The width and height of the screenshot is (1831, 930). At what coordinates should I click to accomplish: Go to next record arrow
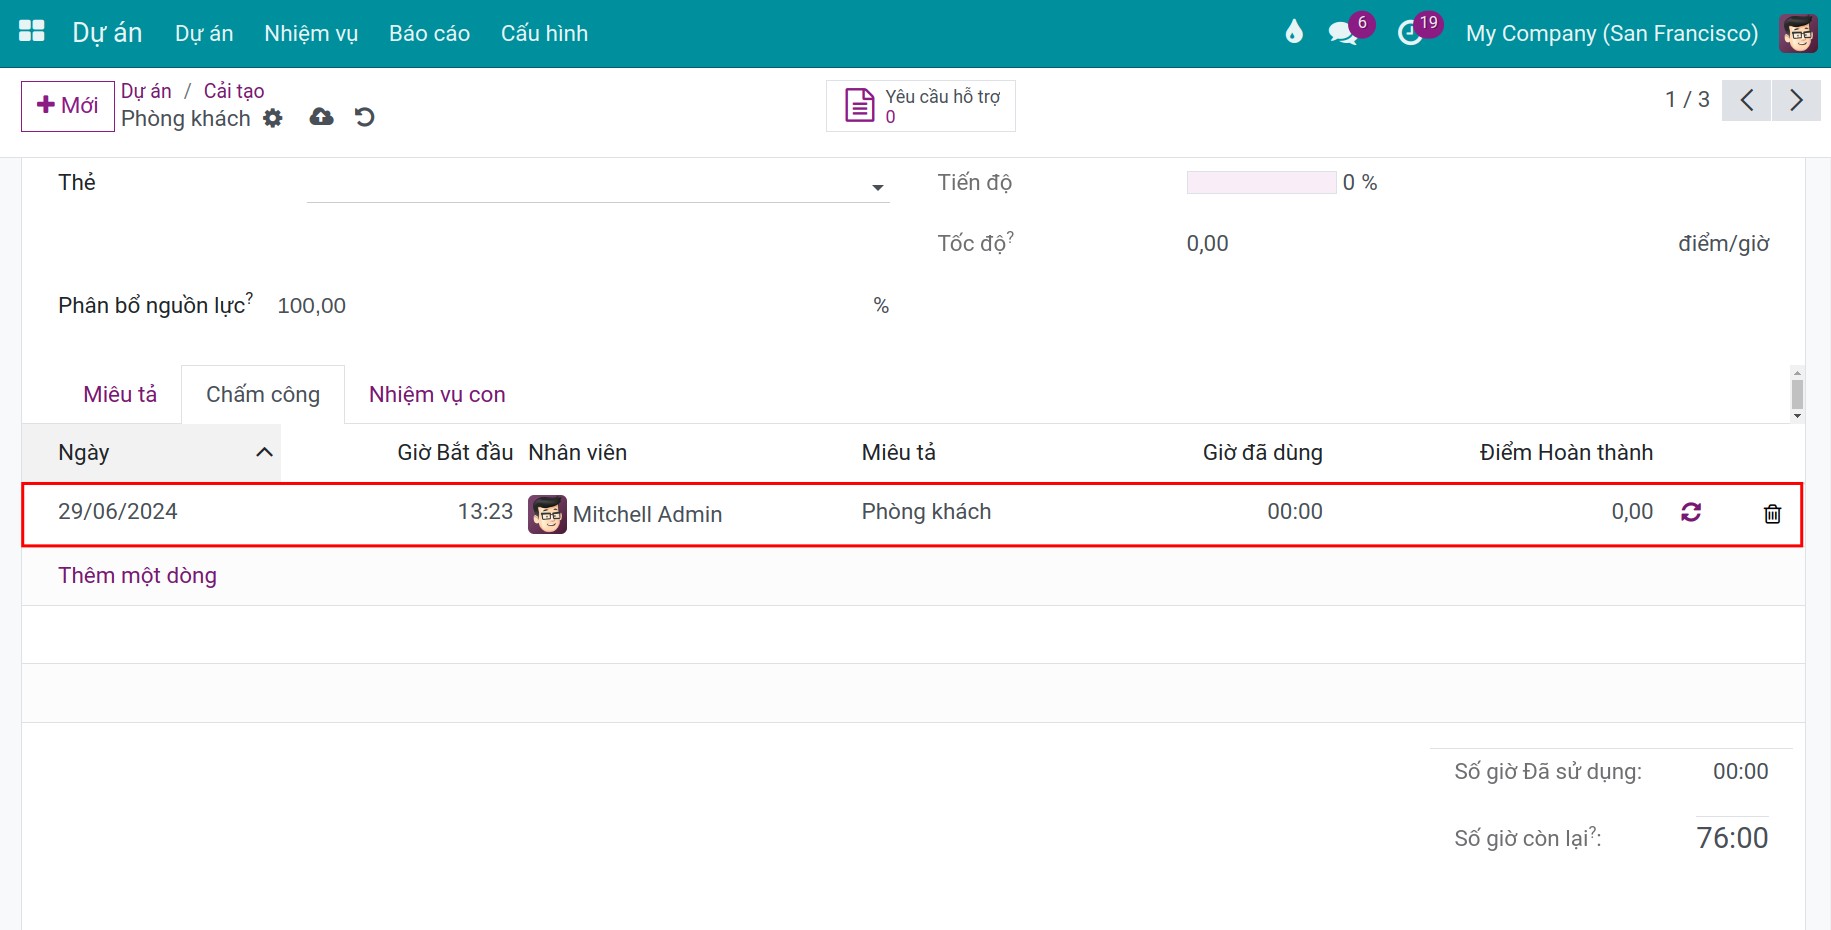coord(1796,100)
